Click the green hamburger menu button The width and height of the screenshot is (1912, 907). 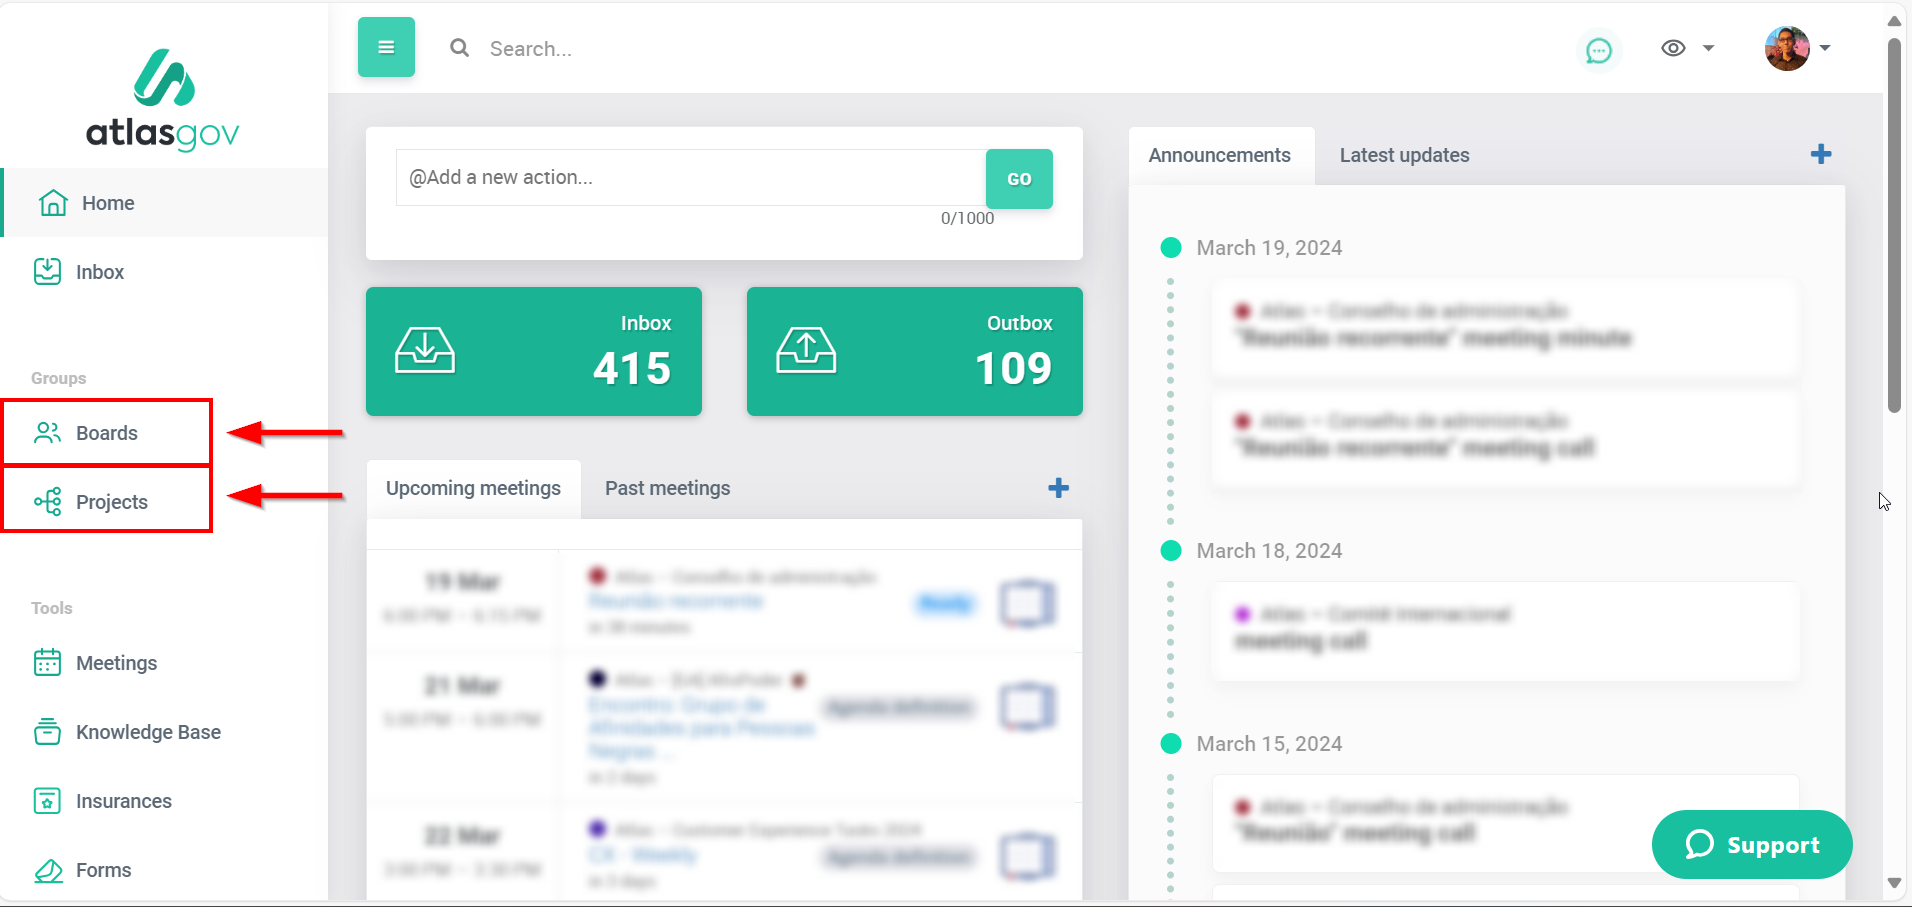[386, 47]
